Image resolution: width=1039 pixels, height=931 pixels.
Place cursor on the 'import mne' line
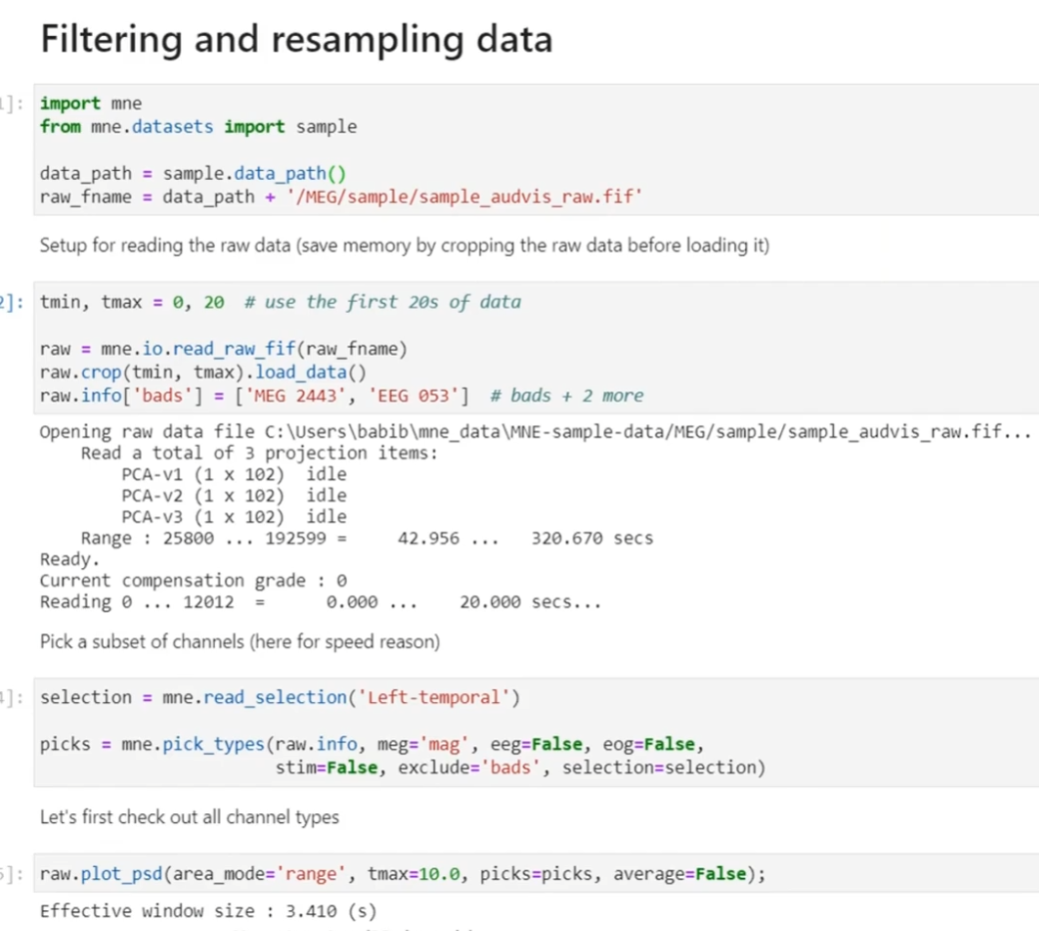tap(91, 103)
